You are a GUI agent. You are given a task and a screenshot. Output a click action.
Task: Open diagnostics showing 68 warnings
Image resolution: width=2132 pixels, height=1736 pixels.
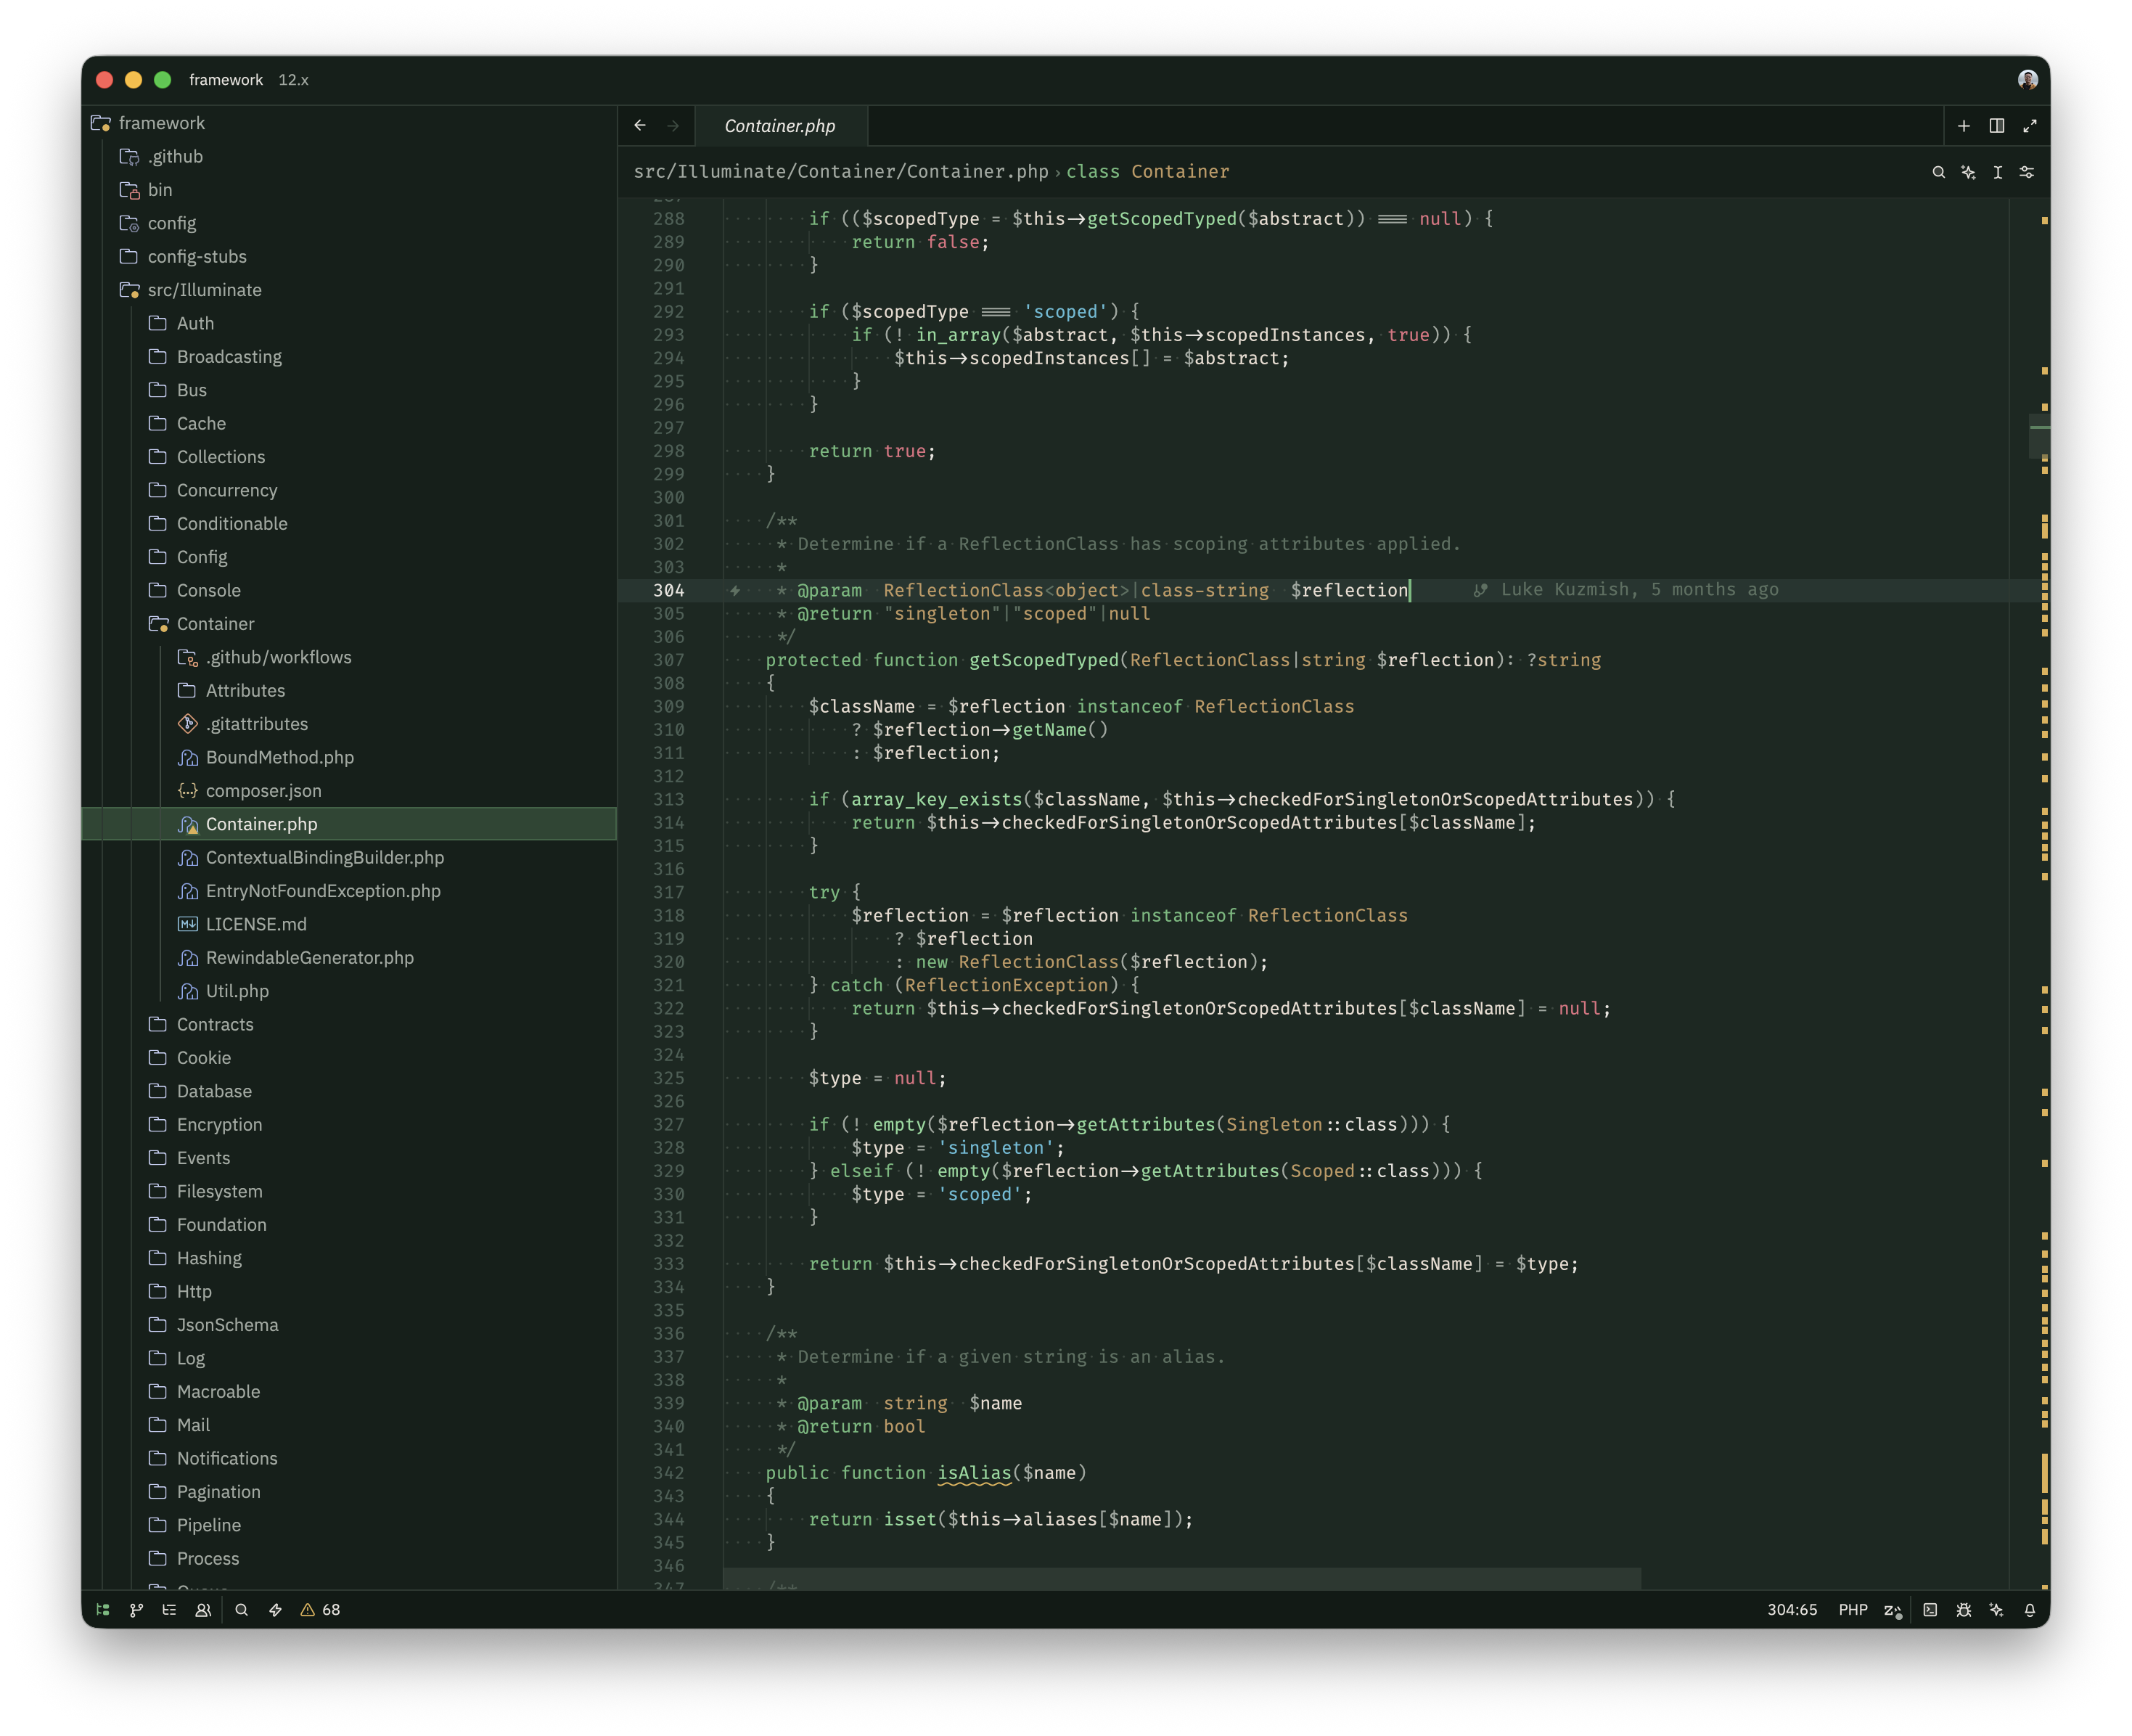tap(320, 1610)
